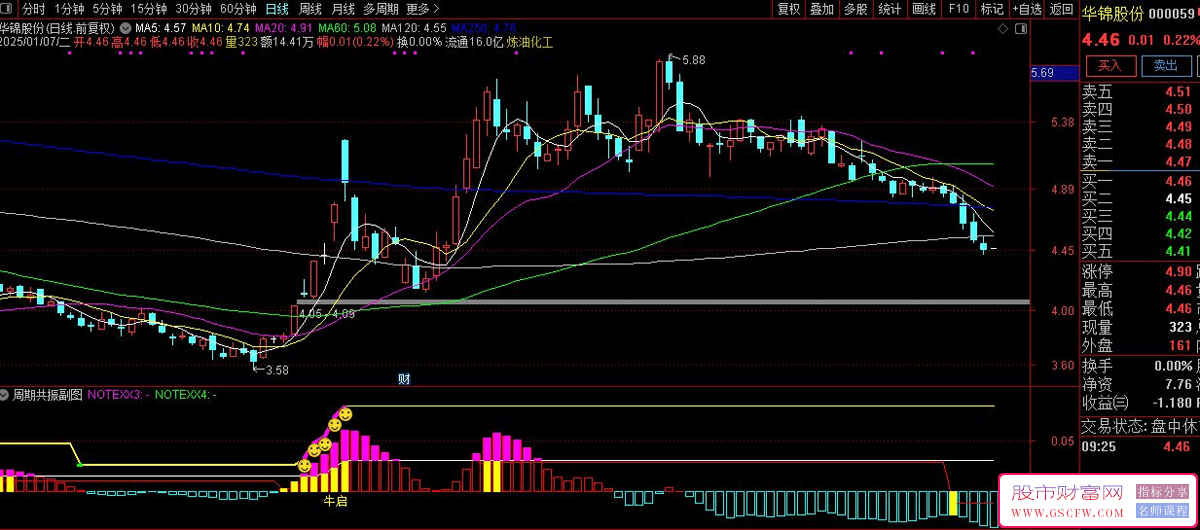Image resolution: width=1200 pixels, height=530 pixels.
Task: Toggle the 周期共振副图 indicator panel icon
Action: (x=6, y=395)
